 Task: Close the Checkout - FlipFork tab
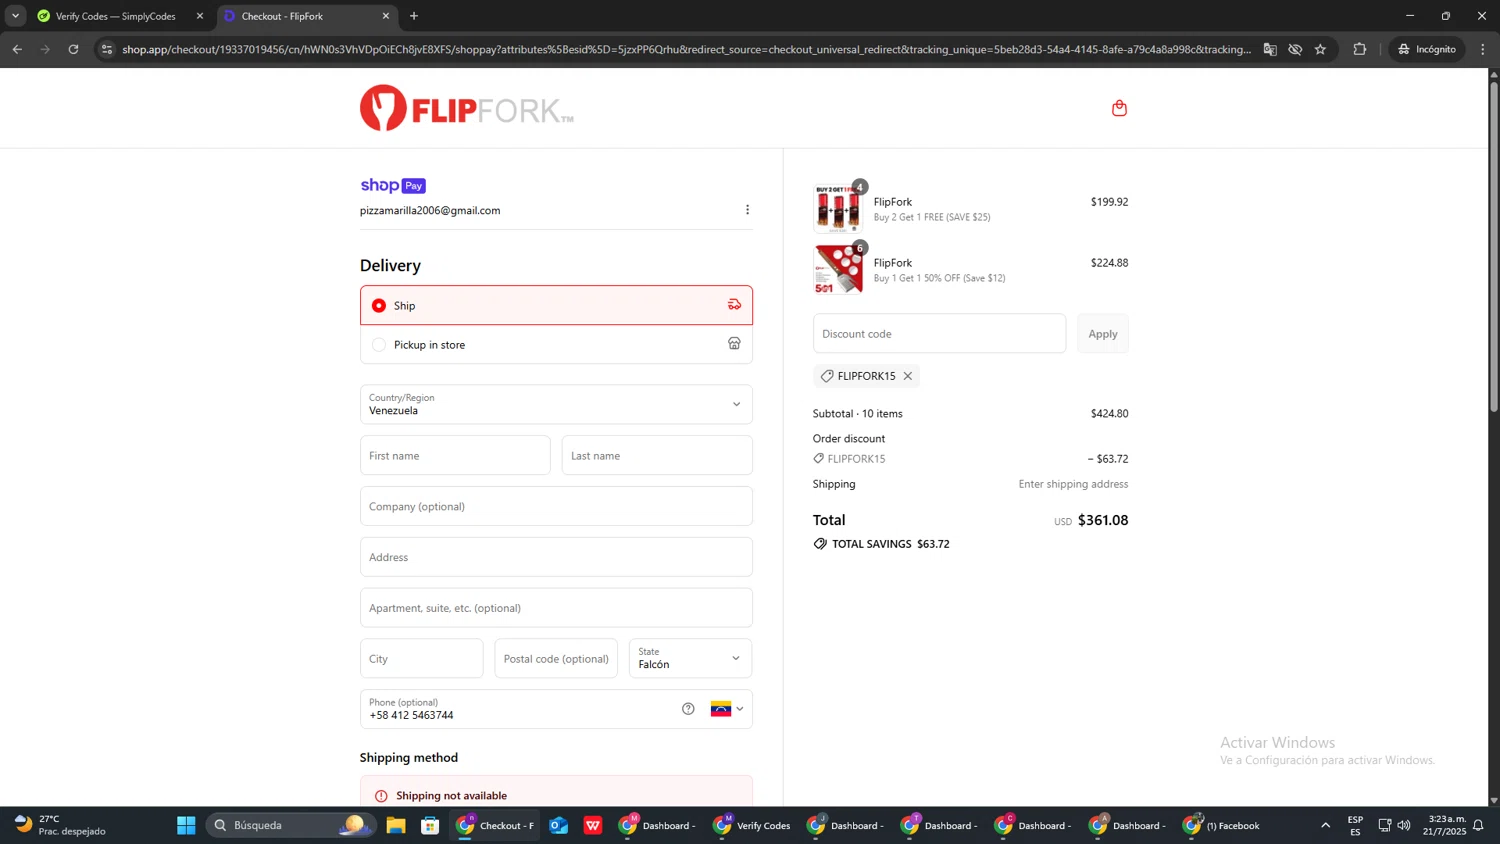386,16
